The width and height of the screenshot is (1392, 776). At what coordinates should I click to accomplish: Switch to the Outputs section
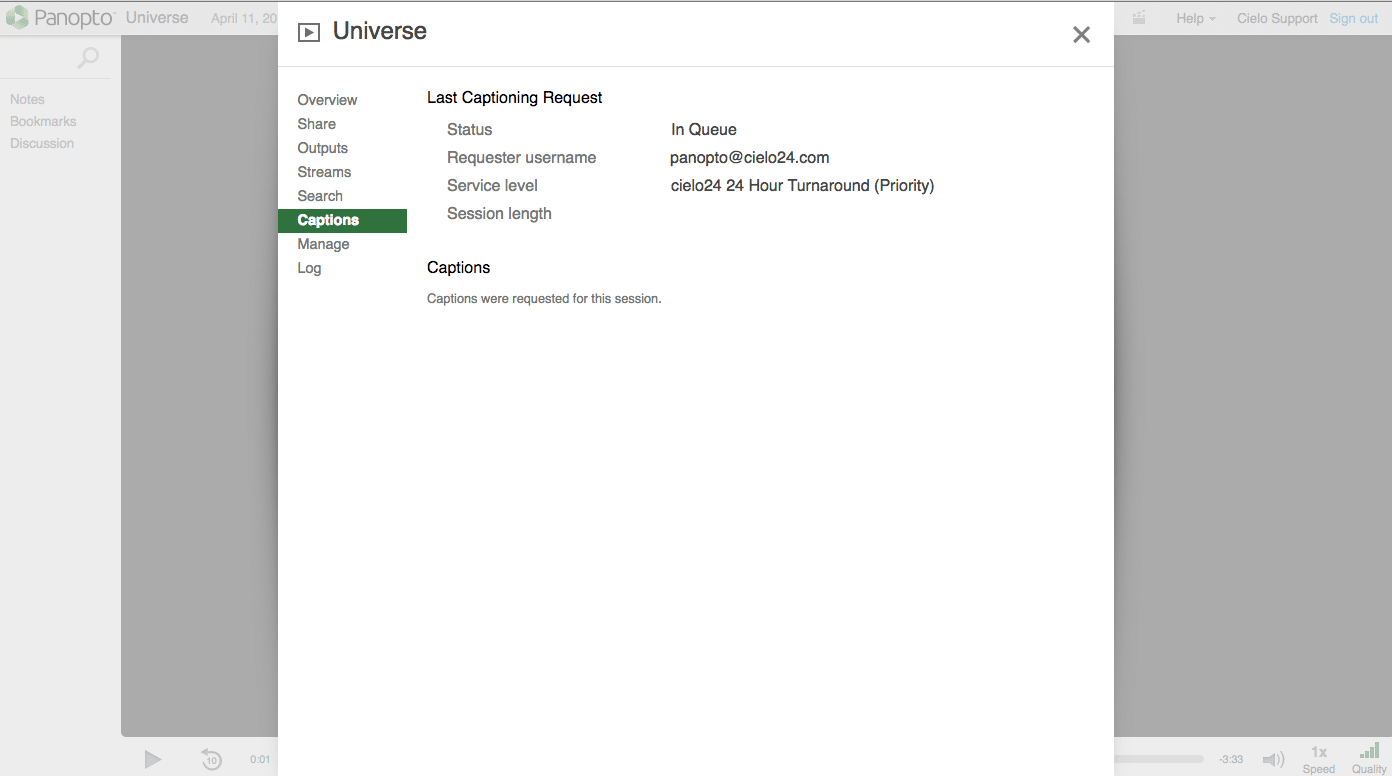tap(322, 148)
